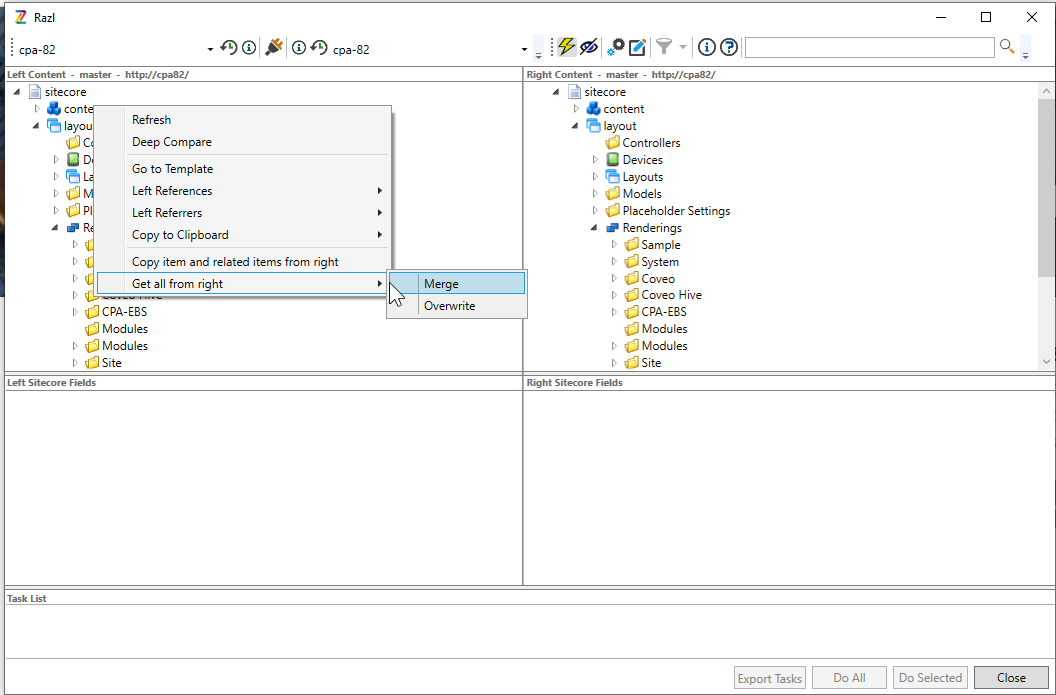Click the edit pencil icon in toolbar

pyautogui.click(x=637, y=47)
